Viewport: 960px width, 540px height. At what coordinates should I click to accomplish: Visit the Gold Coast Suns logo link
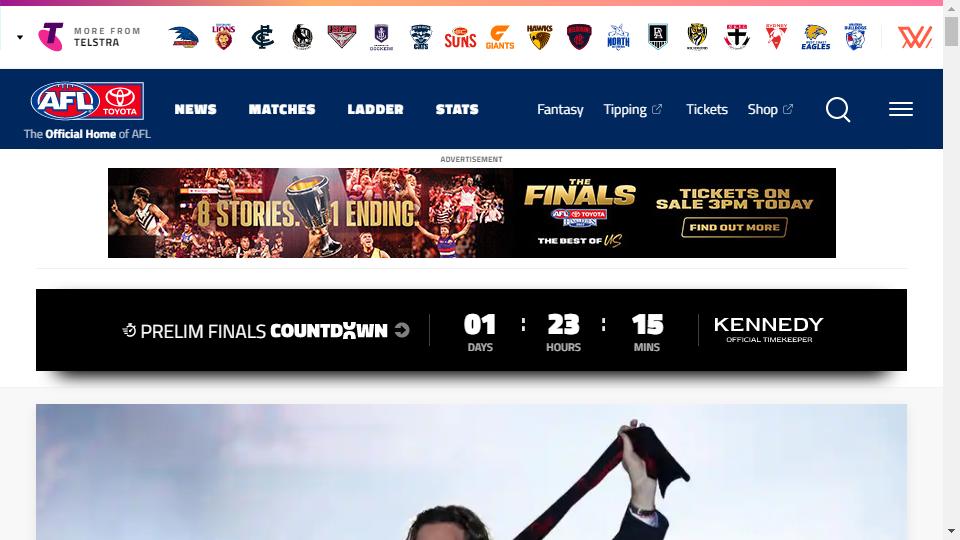click(x=460, y=38)
